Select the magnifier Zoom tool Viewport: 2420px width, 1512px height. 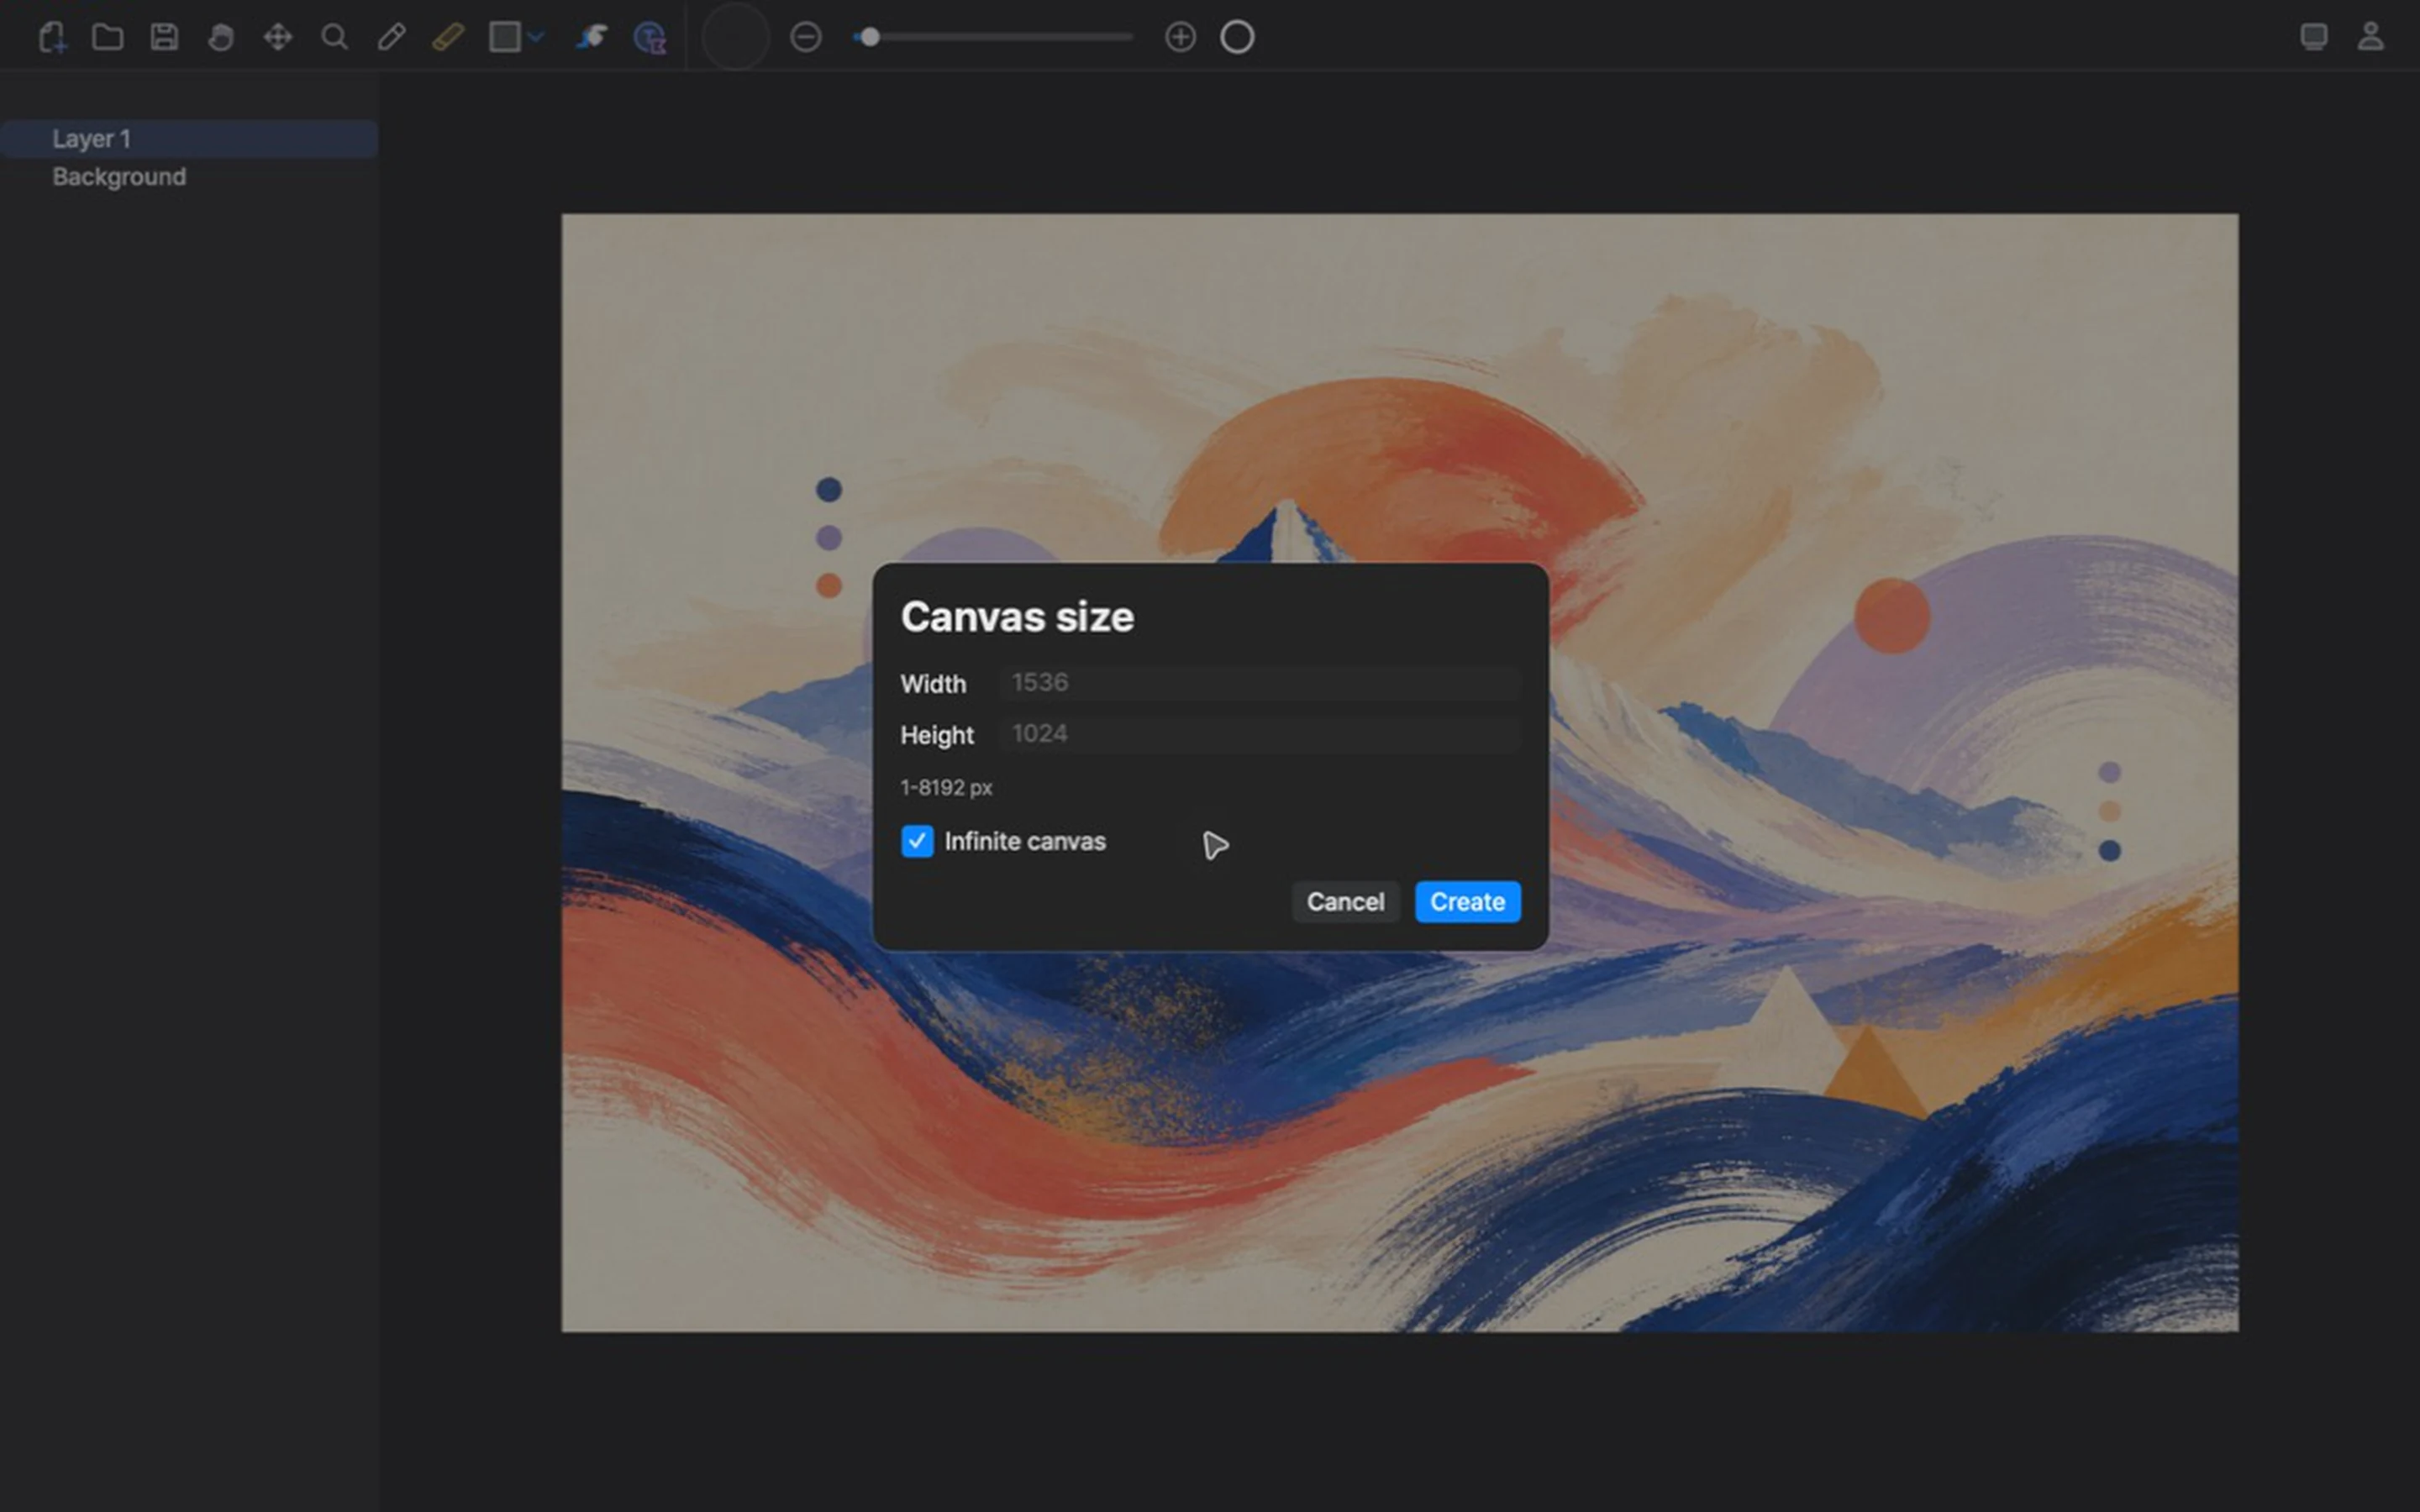point(334,38)
